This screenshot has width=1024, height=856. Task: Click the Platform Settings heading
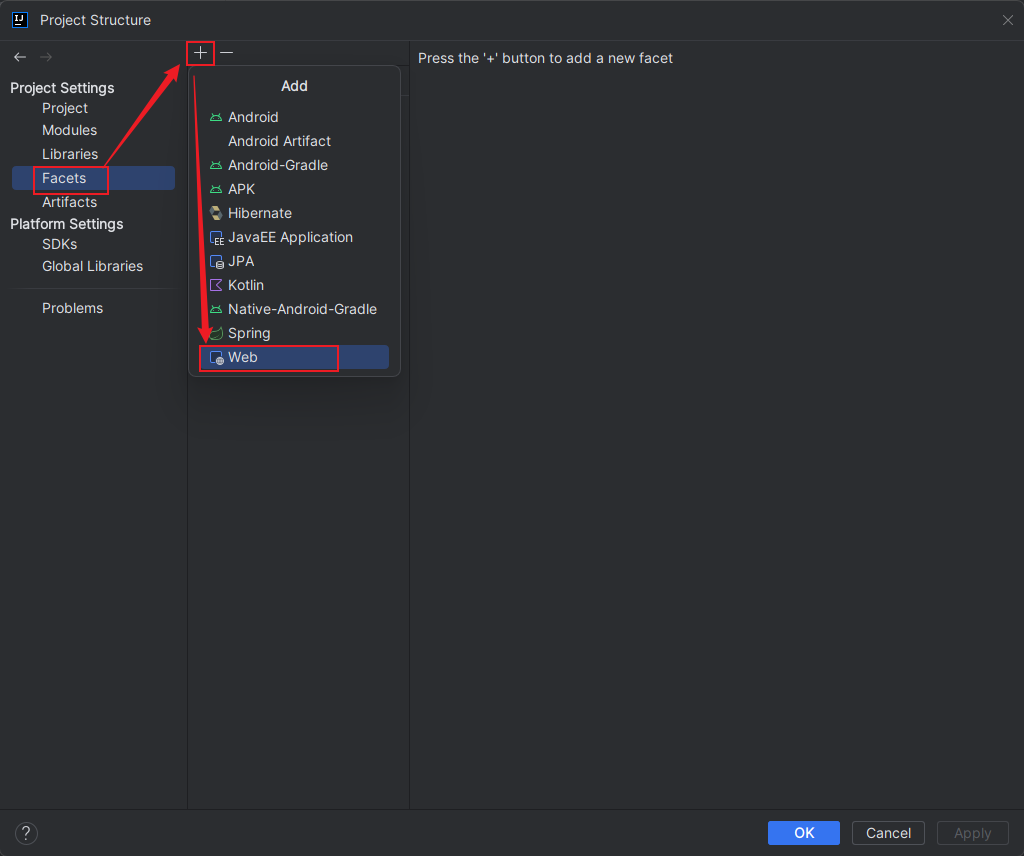point(67,224)
